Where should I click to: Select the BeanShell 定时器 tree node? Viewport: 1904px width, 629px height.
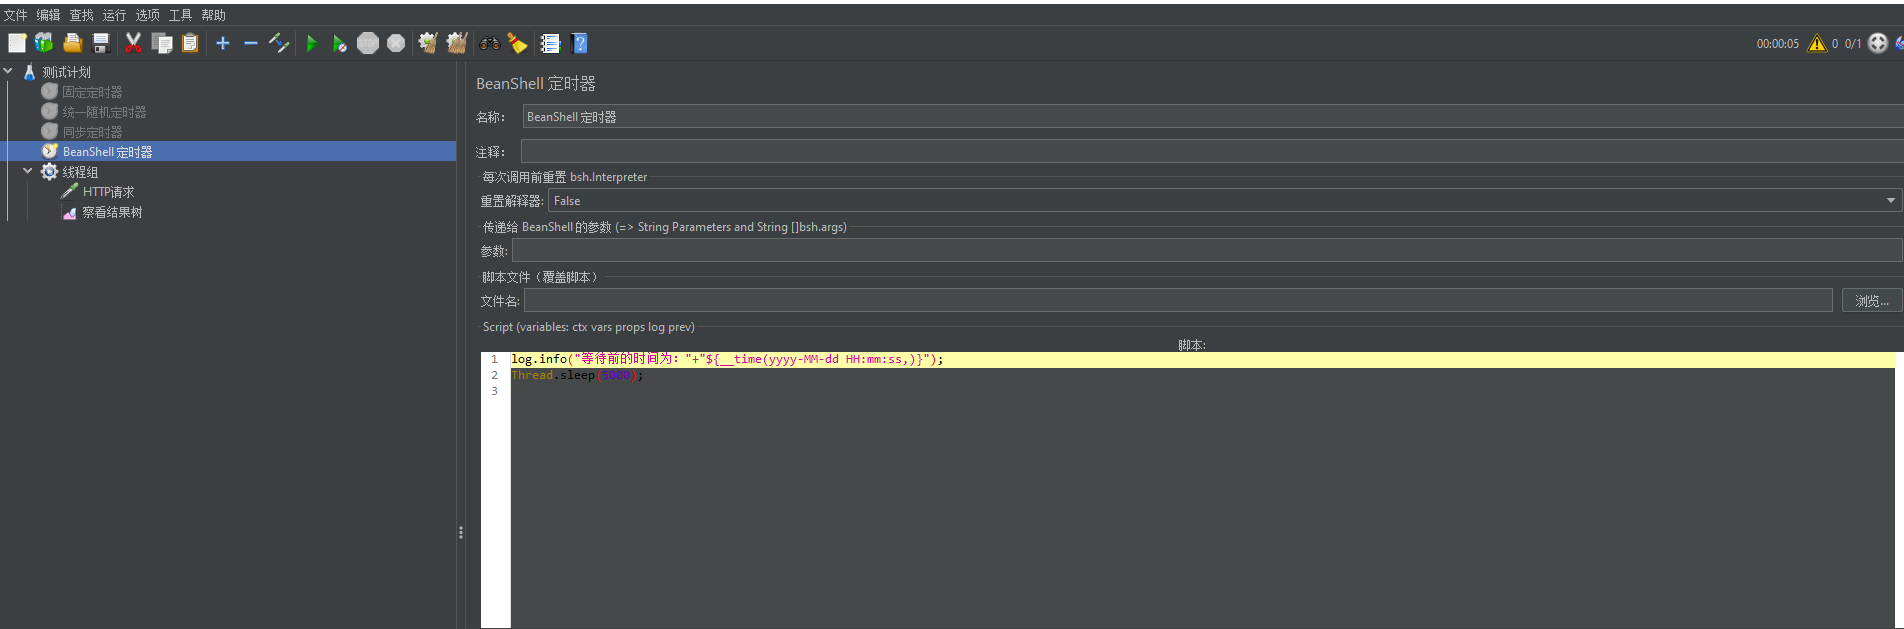click(x=107, y=152)
